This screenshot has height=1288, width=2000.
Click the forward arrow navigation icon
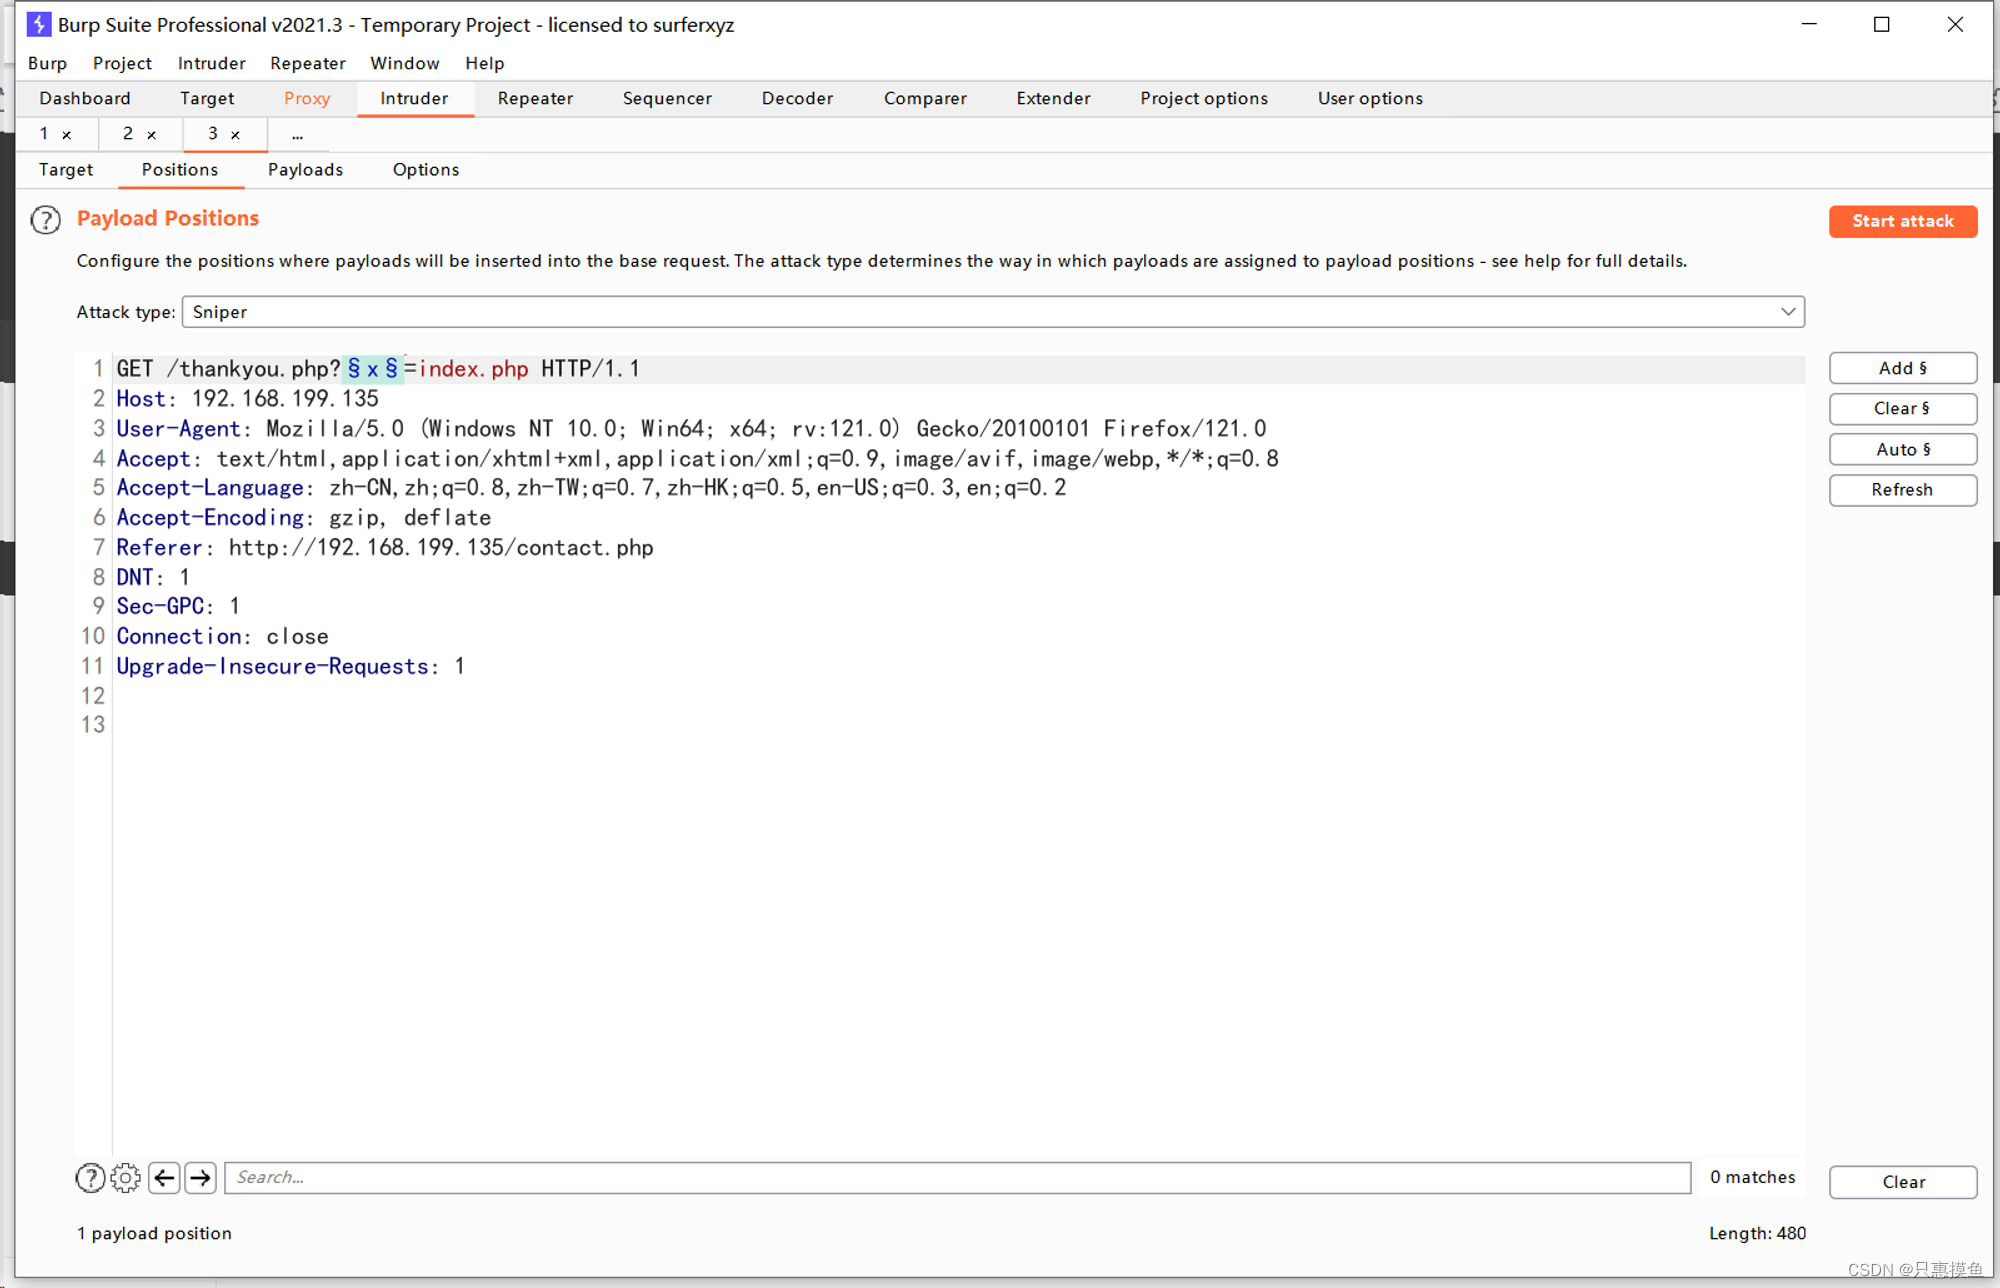click(200, 1176)
